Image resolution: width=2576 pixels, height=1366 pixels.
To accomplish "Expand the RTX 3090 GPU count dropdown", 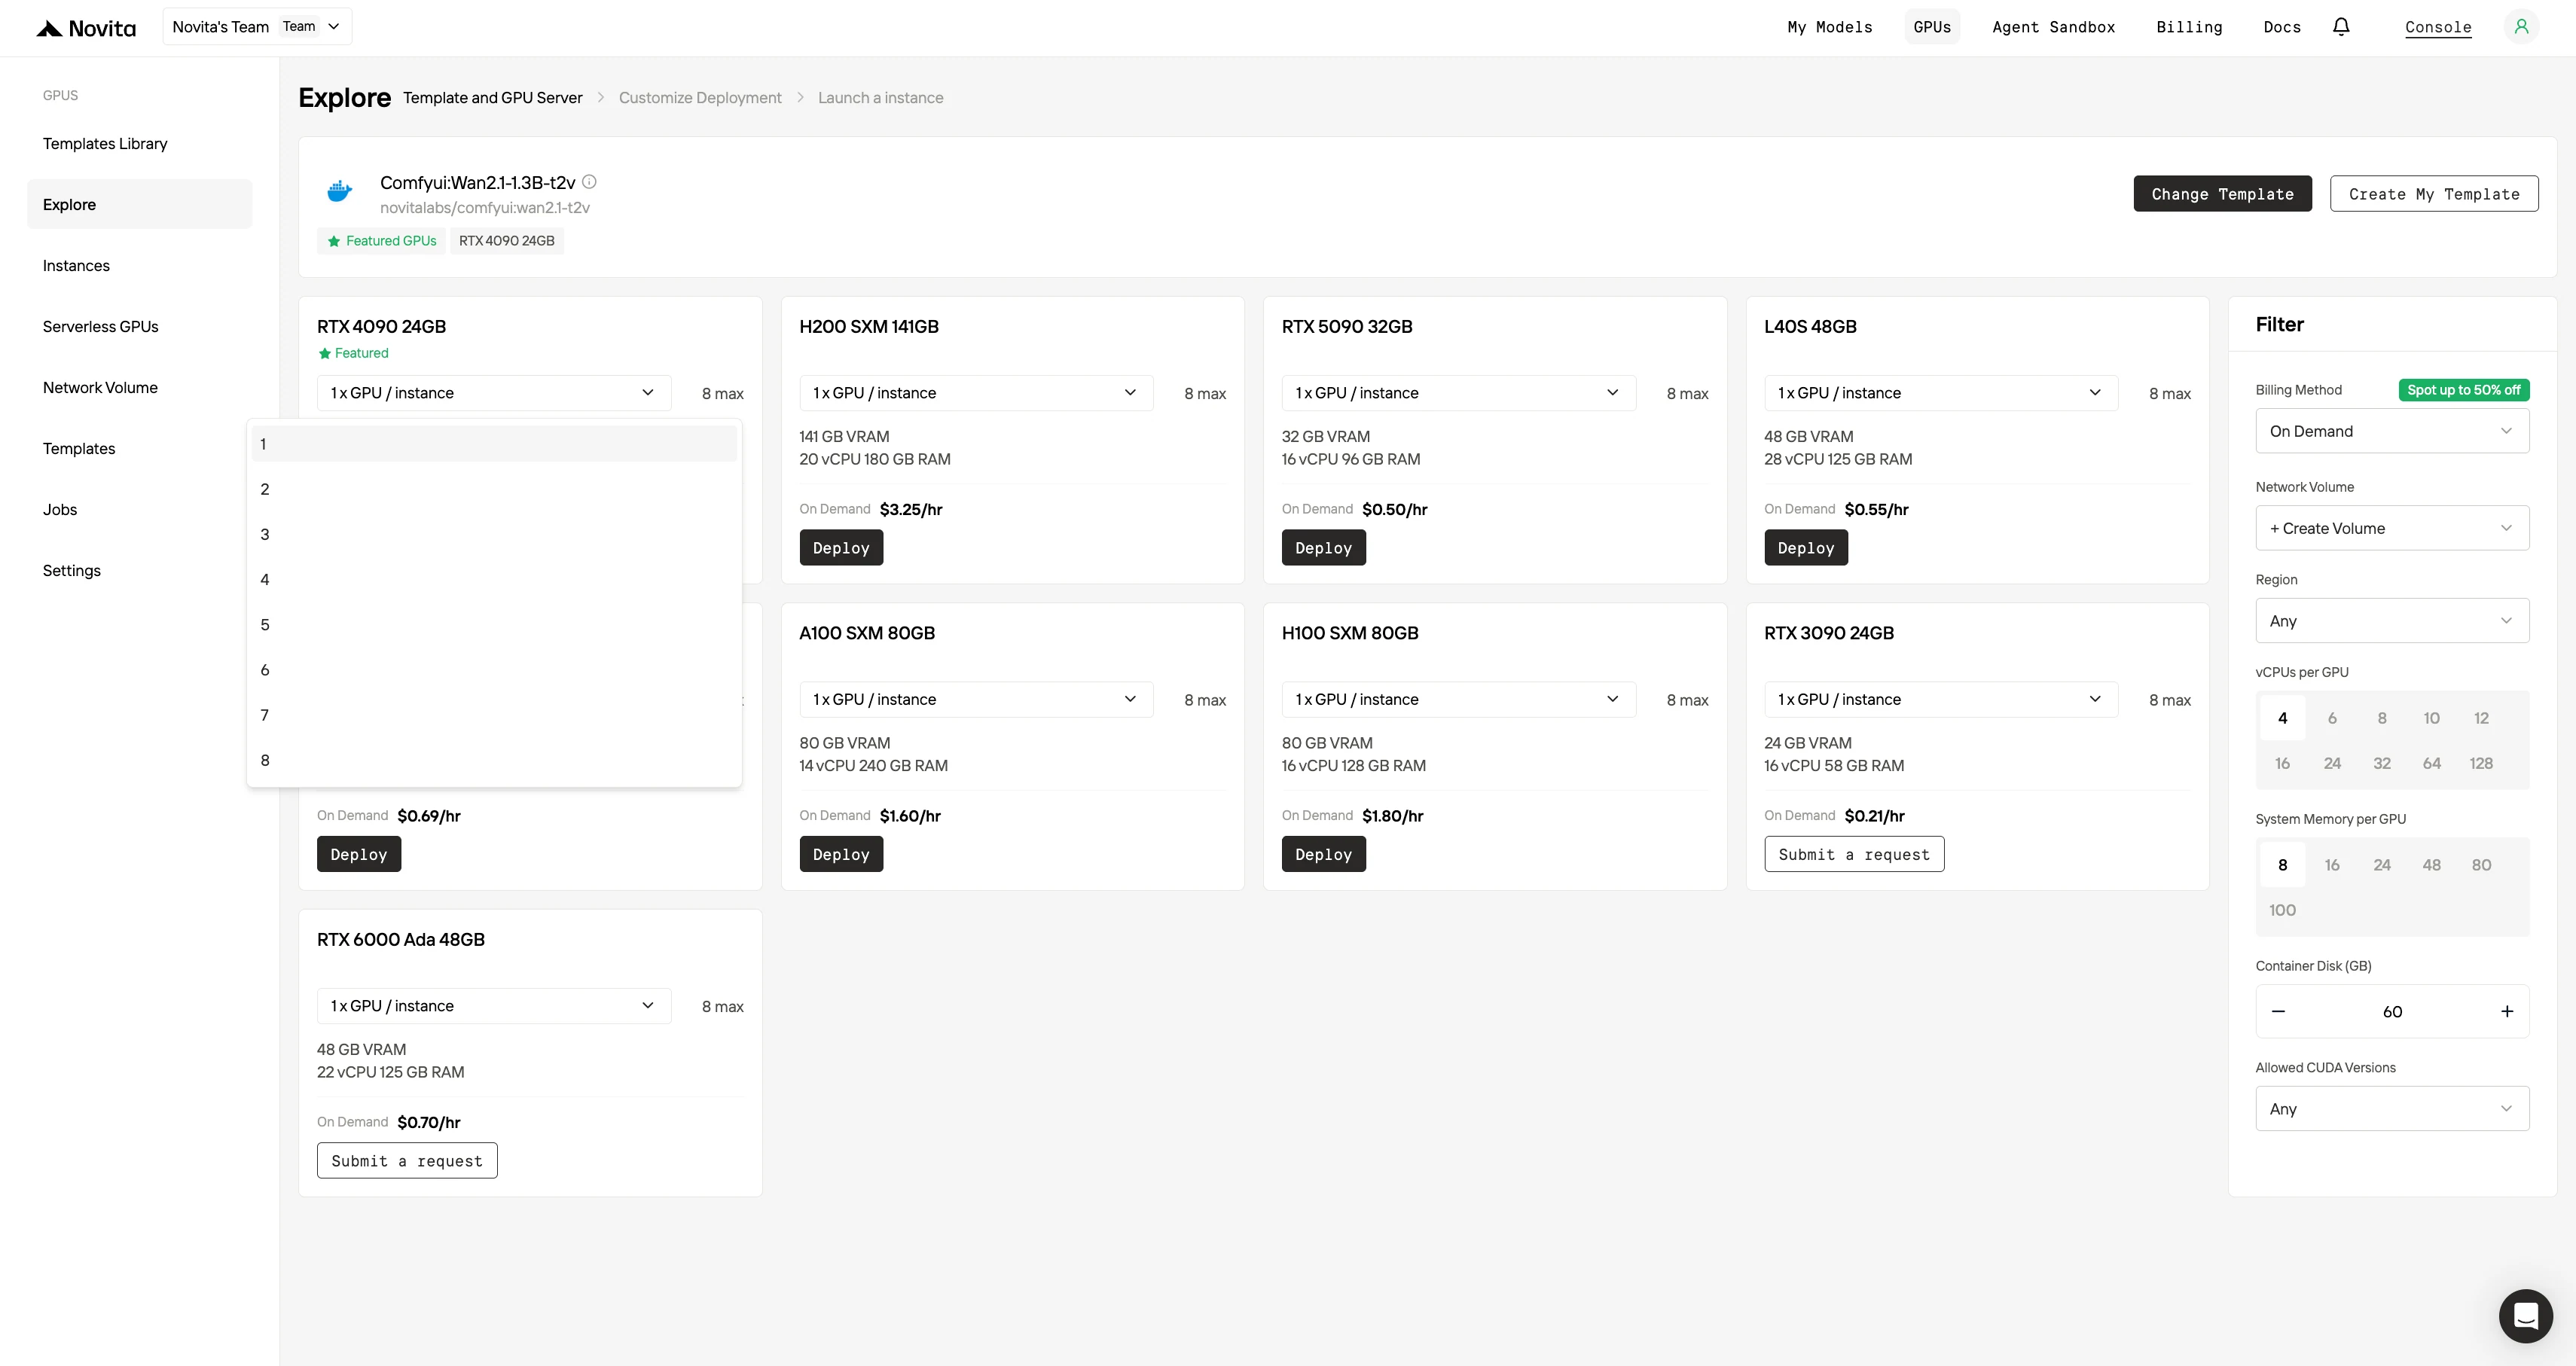I will click(1941, 700).
